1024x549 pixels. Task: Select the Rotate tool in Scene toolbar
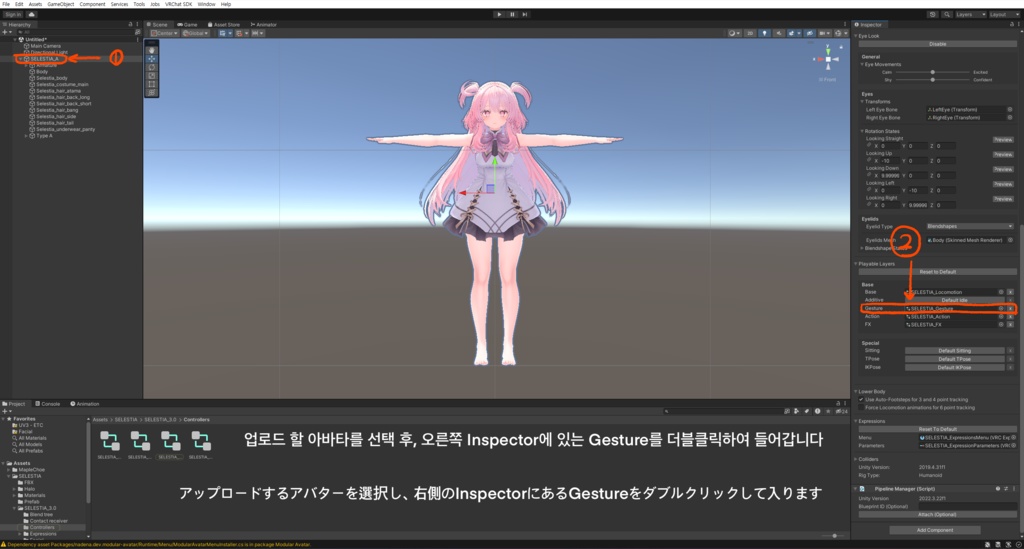[152, 67]
